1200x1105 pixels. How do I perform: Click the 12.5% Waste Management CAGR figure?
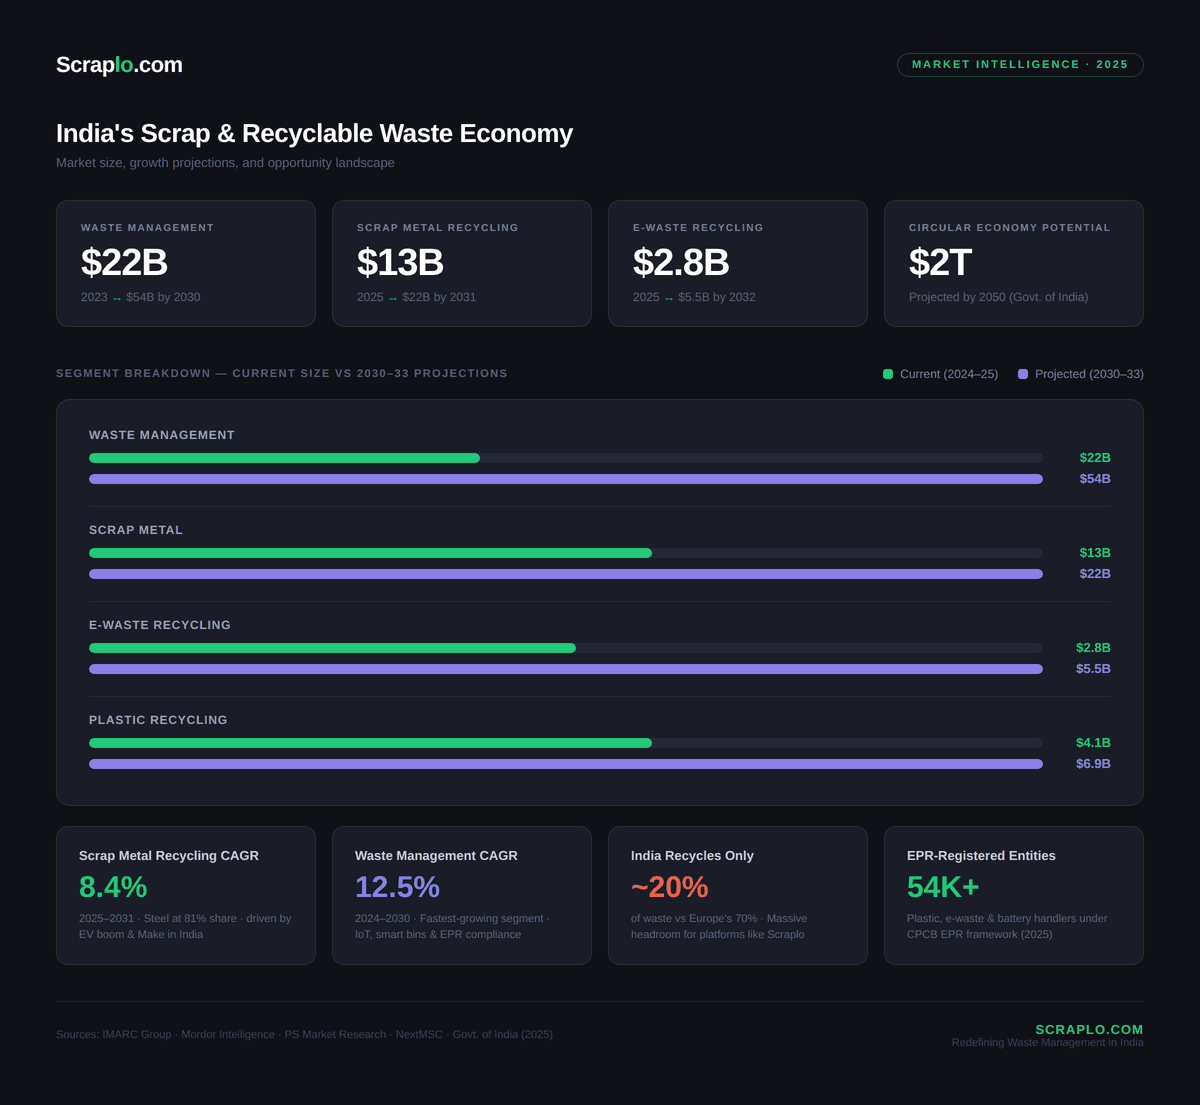pyautogui.click(x=397, y=887)
